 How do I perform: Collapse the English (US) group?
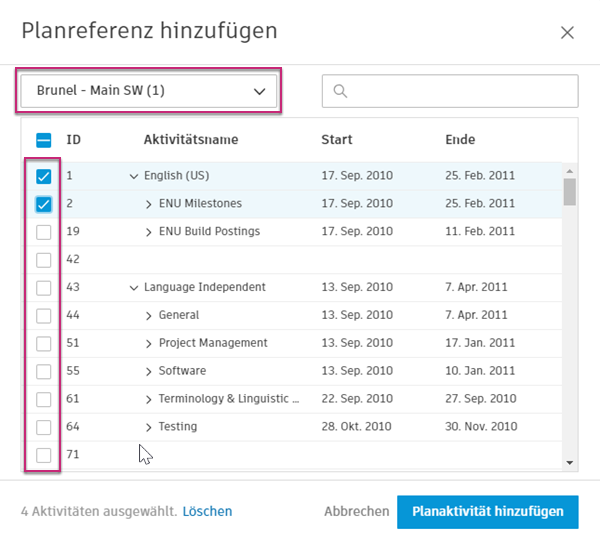[x=134, y=176]
